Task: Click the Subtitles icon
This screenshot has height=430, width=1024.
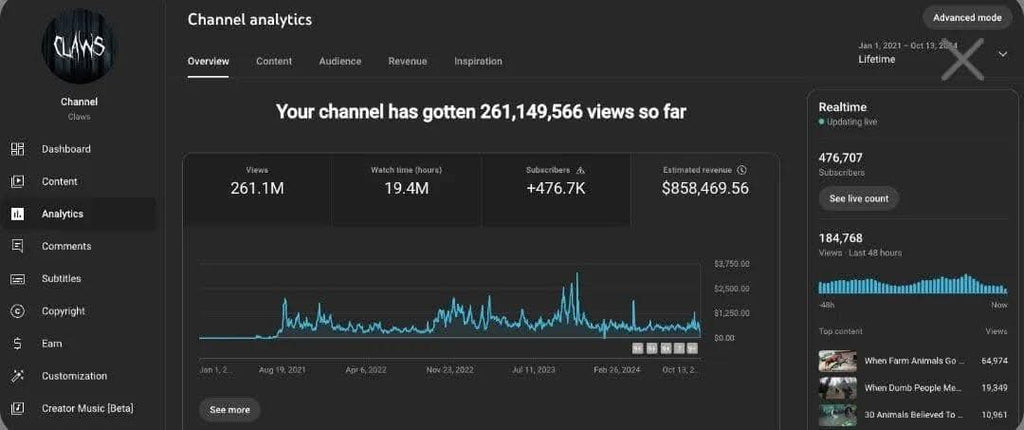Action: tap(17, 279)
